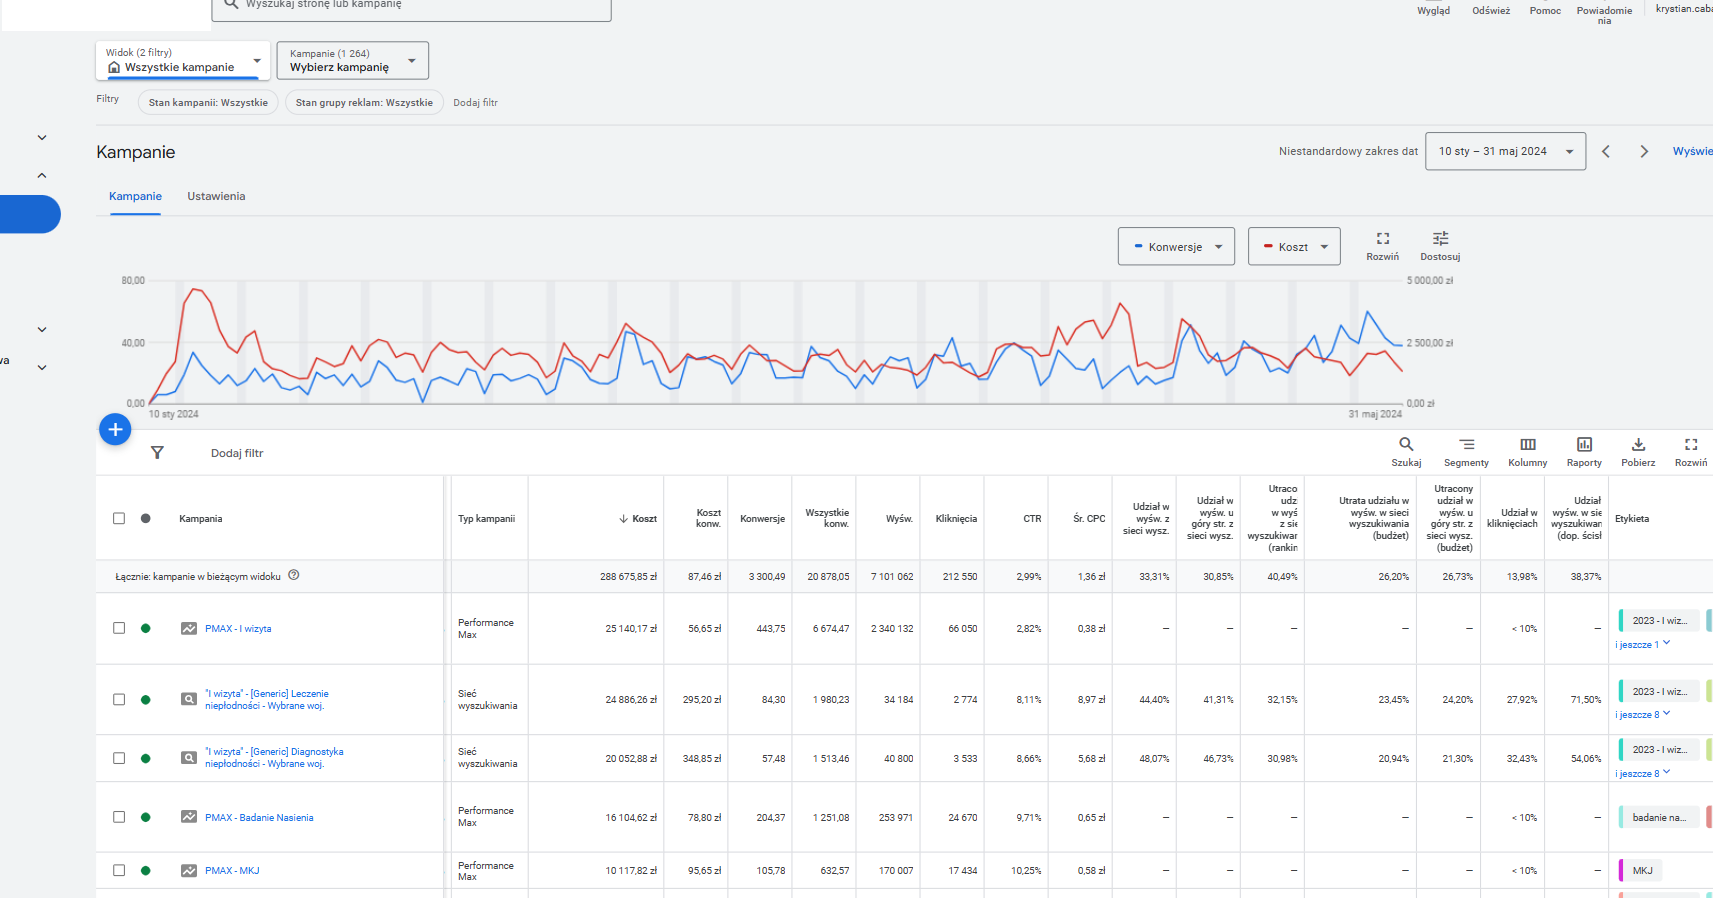Open the Kolumny column editor
The width and height of the screenshot is (1713, 898).
pos(1528,452)
